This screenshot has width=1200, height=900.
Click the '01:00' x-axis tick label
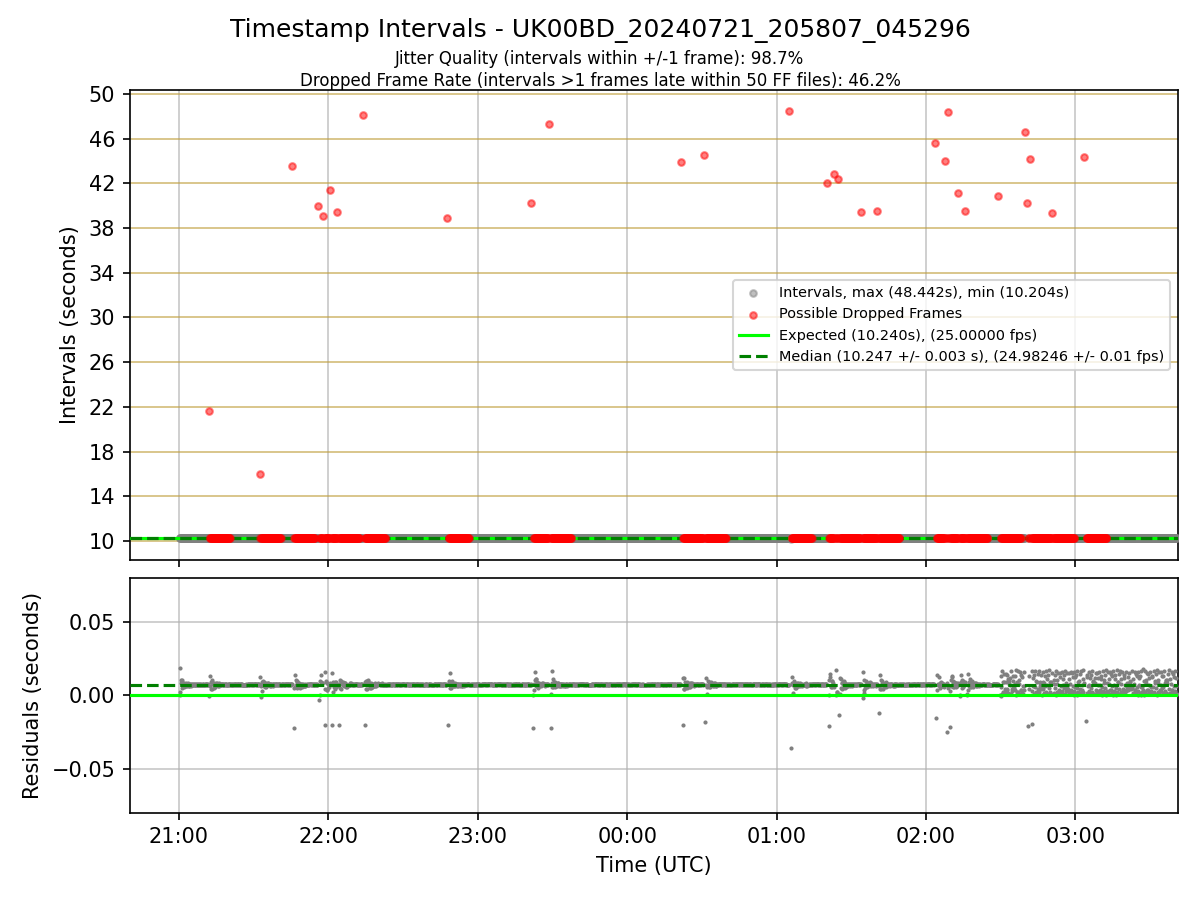pyautogui.click(x=776, y=835)
